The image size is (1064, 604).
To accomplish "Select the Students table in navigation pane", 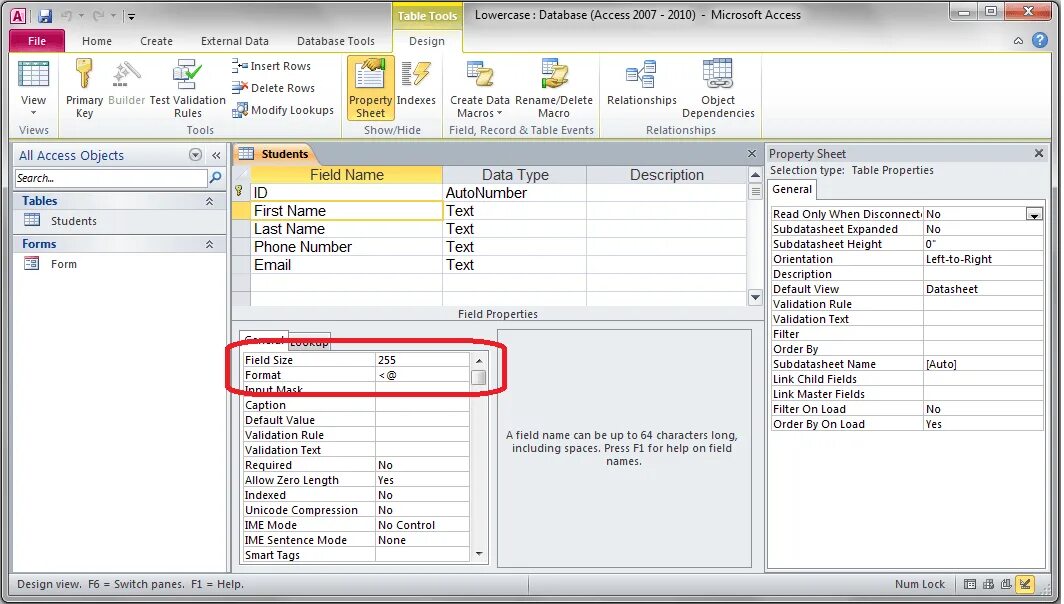I will tap(73, 221).
